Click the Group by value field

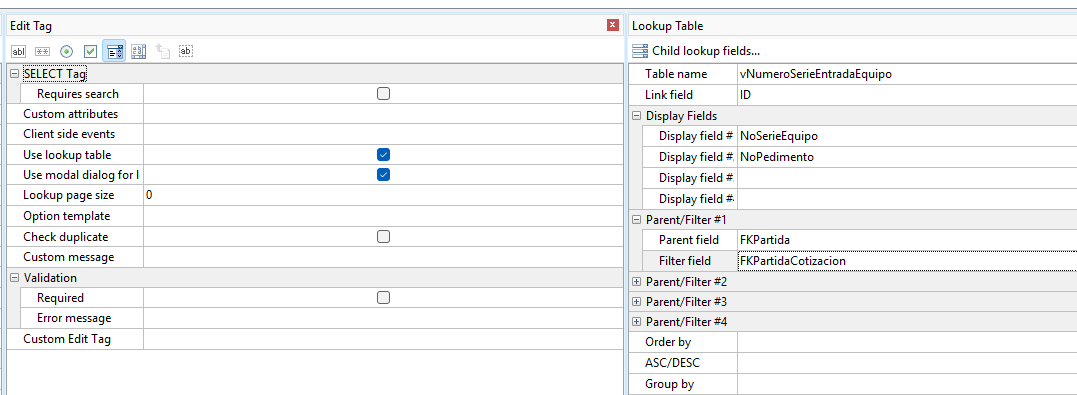(x=907, y=384)
